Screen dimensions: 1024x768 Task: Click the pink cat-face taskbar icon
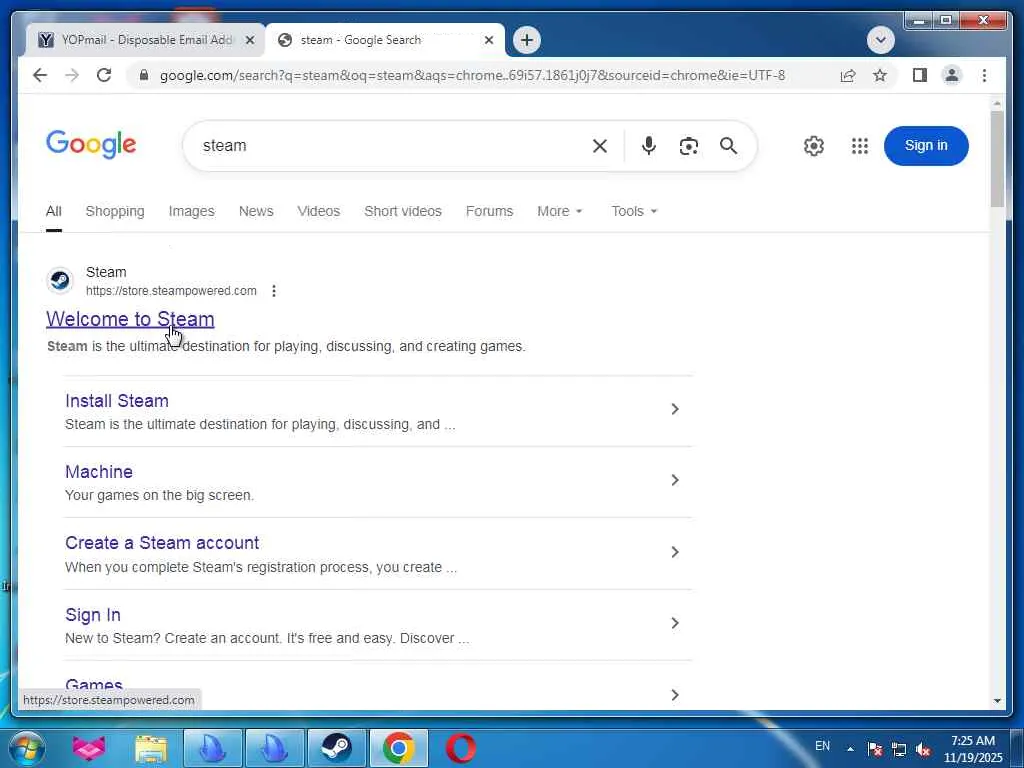coord(89,748)
